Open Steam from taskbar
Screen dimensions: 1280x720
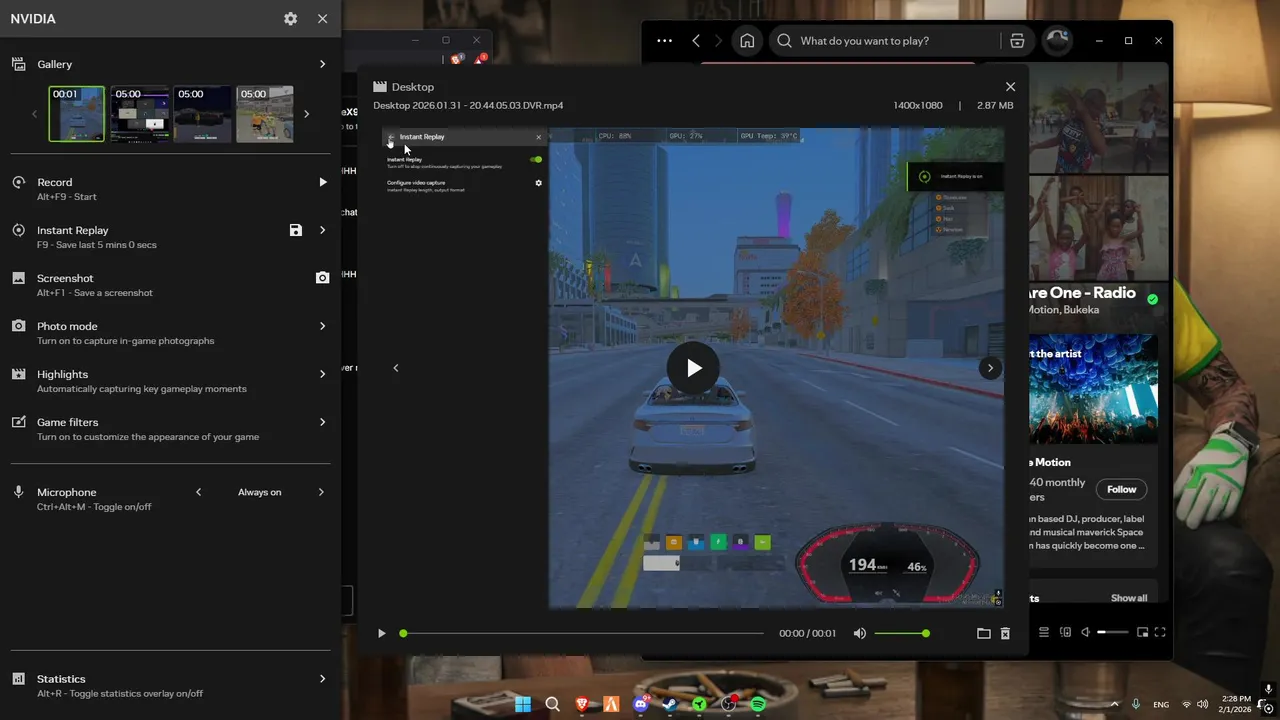pos(670,704)
